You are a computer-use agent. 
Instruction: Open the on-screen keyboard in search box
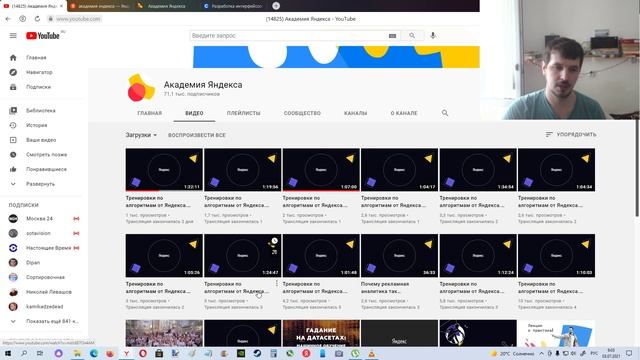(392, 36)
